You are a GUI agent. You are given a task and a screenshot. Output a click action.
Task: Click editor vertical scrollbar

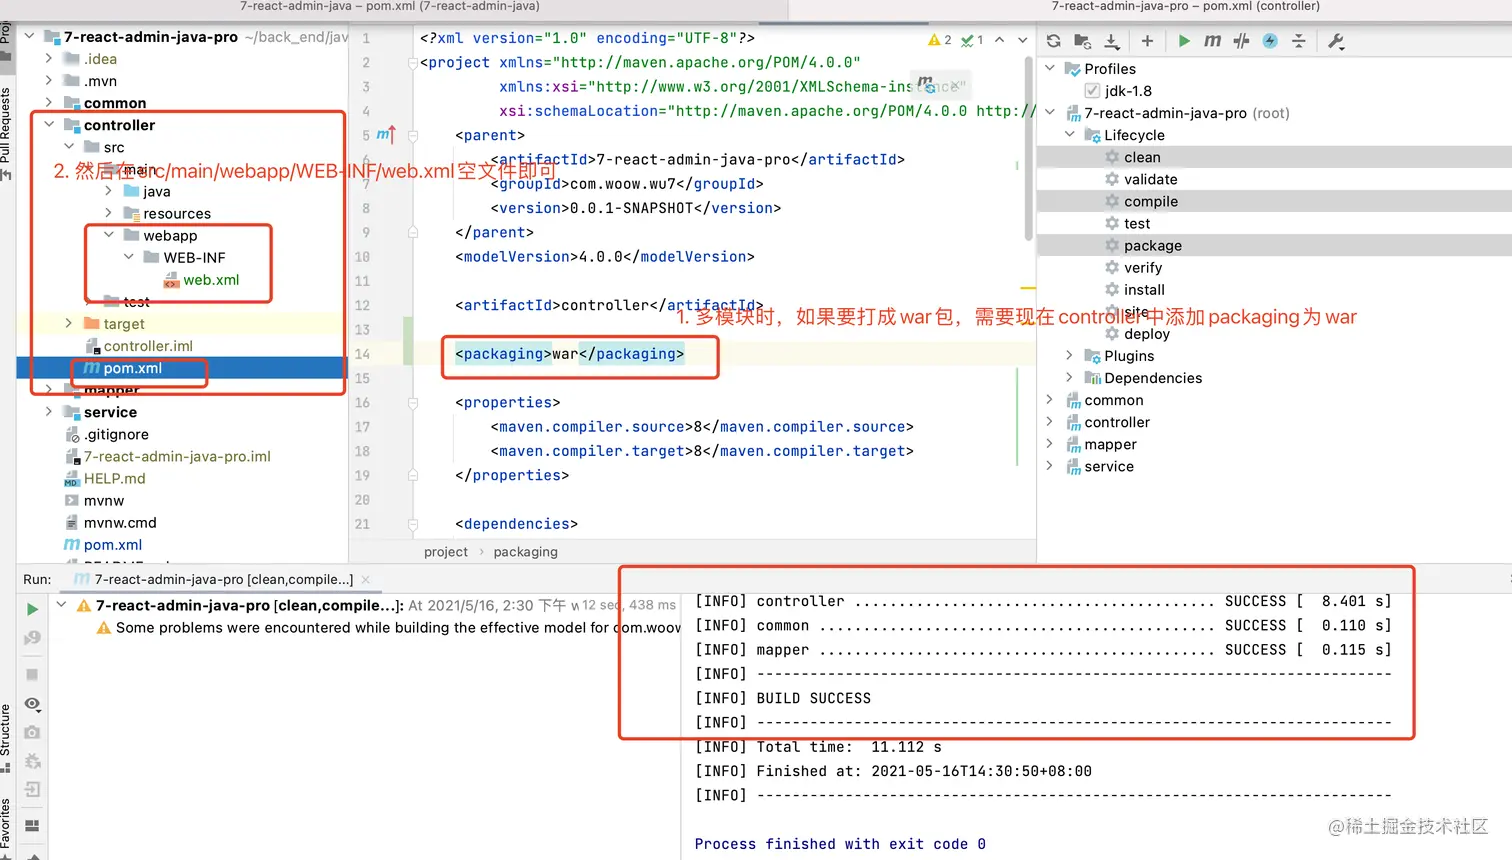(1029, 150)
